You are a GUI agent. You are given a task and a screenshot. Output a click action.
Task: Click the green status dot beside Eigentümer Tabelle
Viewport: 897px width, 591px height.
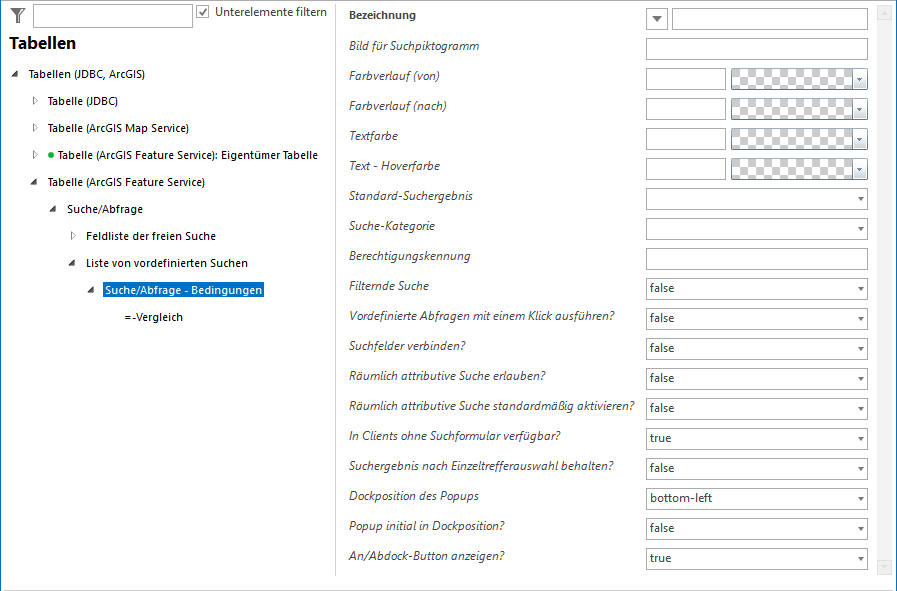pyautogui.click(x=51, y=155)
